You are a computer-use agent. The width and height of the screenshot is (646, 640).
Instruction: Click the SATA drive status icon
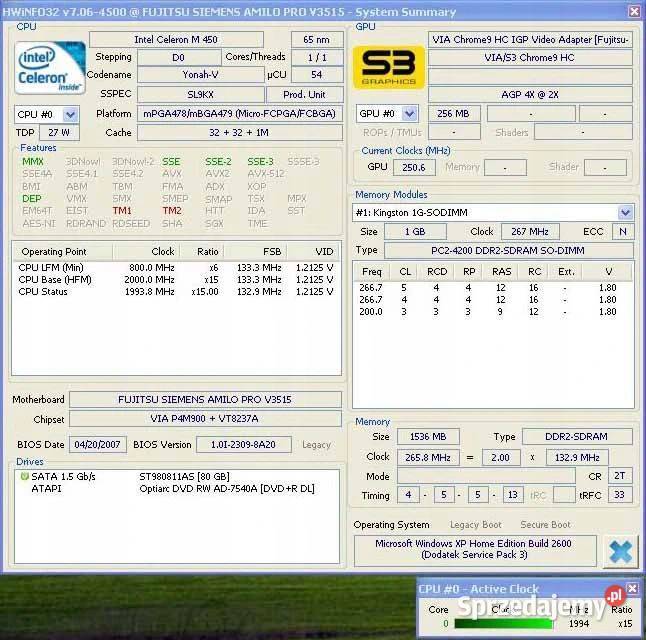24,476
